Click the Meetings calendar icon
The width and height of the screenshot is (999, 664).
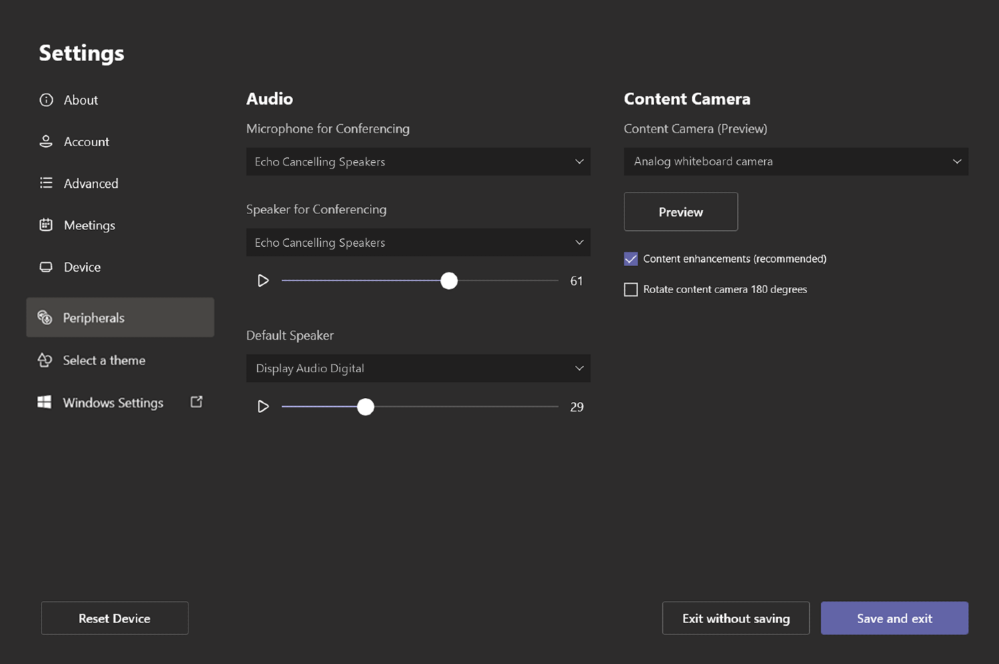[x=46, y=225]
